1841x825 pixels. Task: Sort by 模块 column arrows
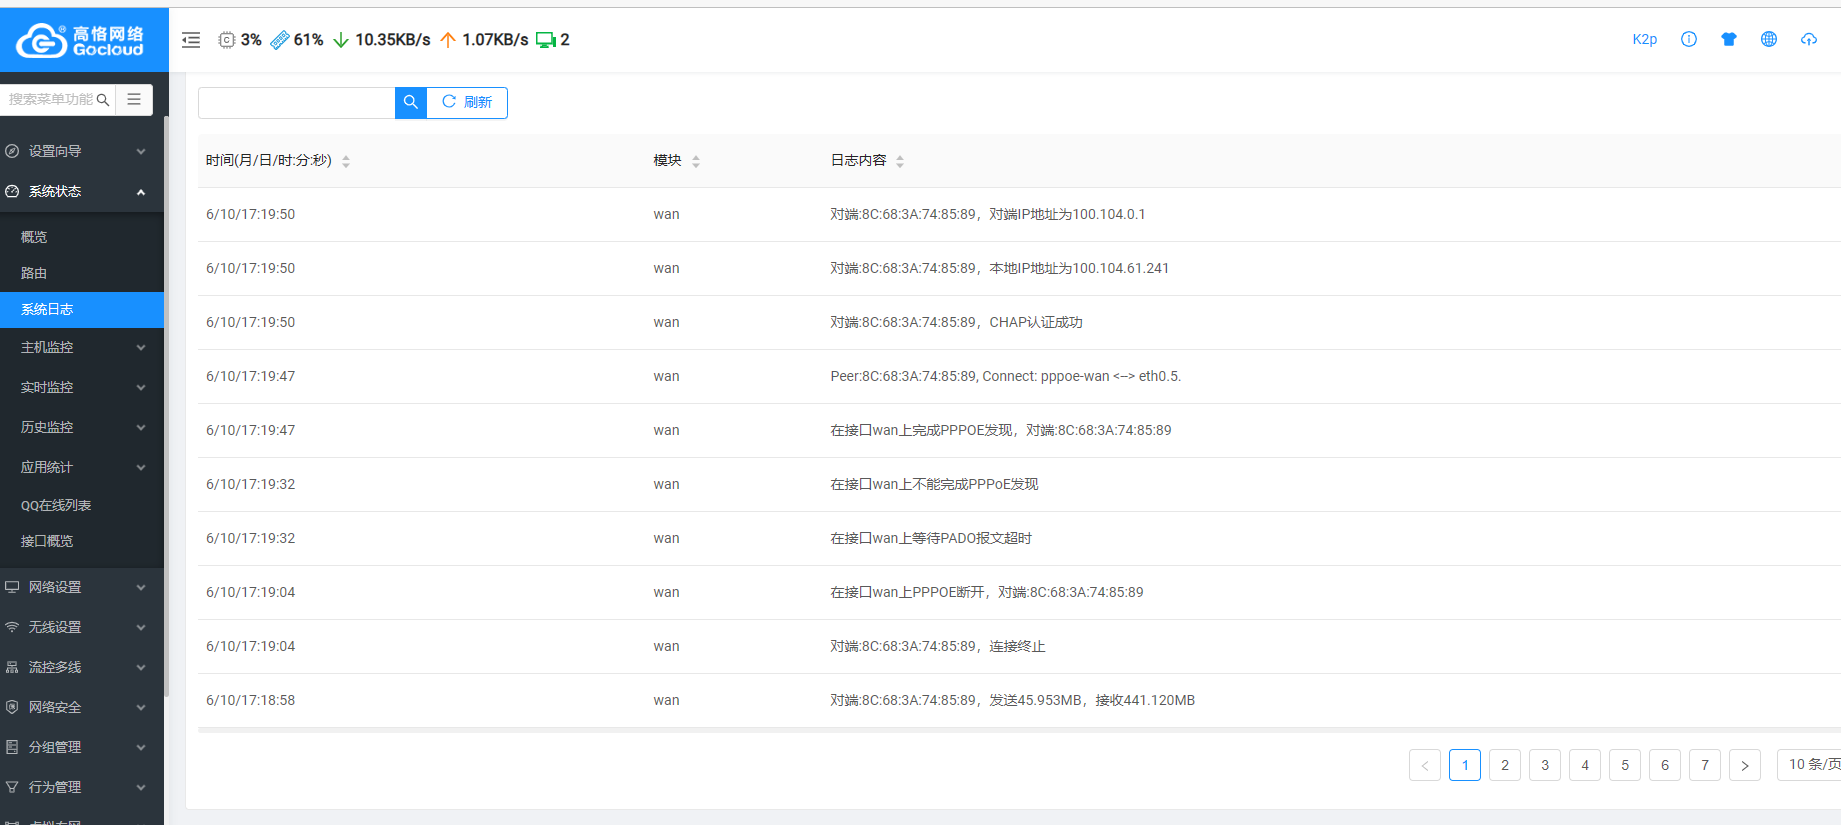pyautogui.click(x=696, y=161)
